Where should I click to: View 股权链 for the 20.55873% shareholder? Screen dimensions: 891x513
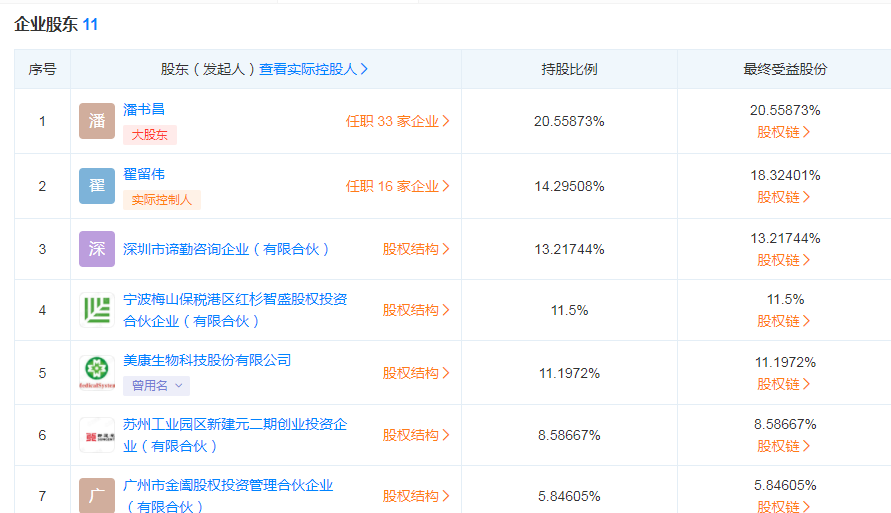[783, 131]
